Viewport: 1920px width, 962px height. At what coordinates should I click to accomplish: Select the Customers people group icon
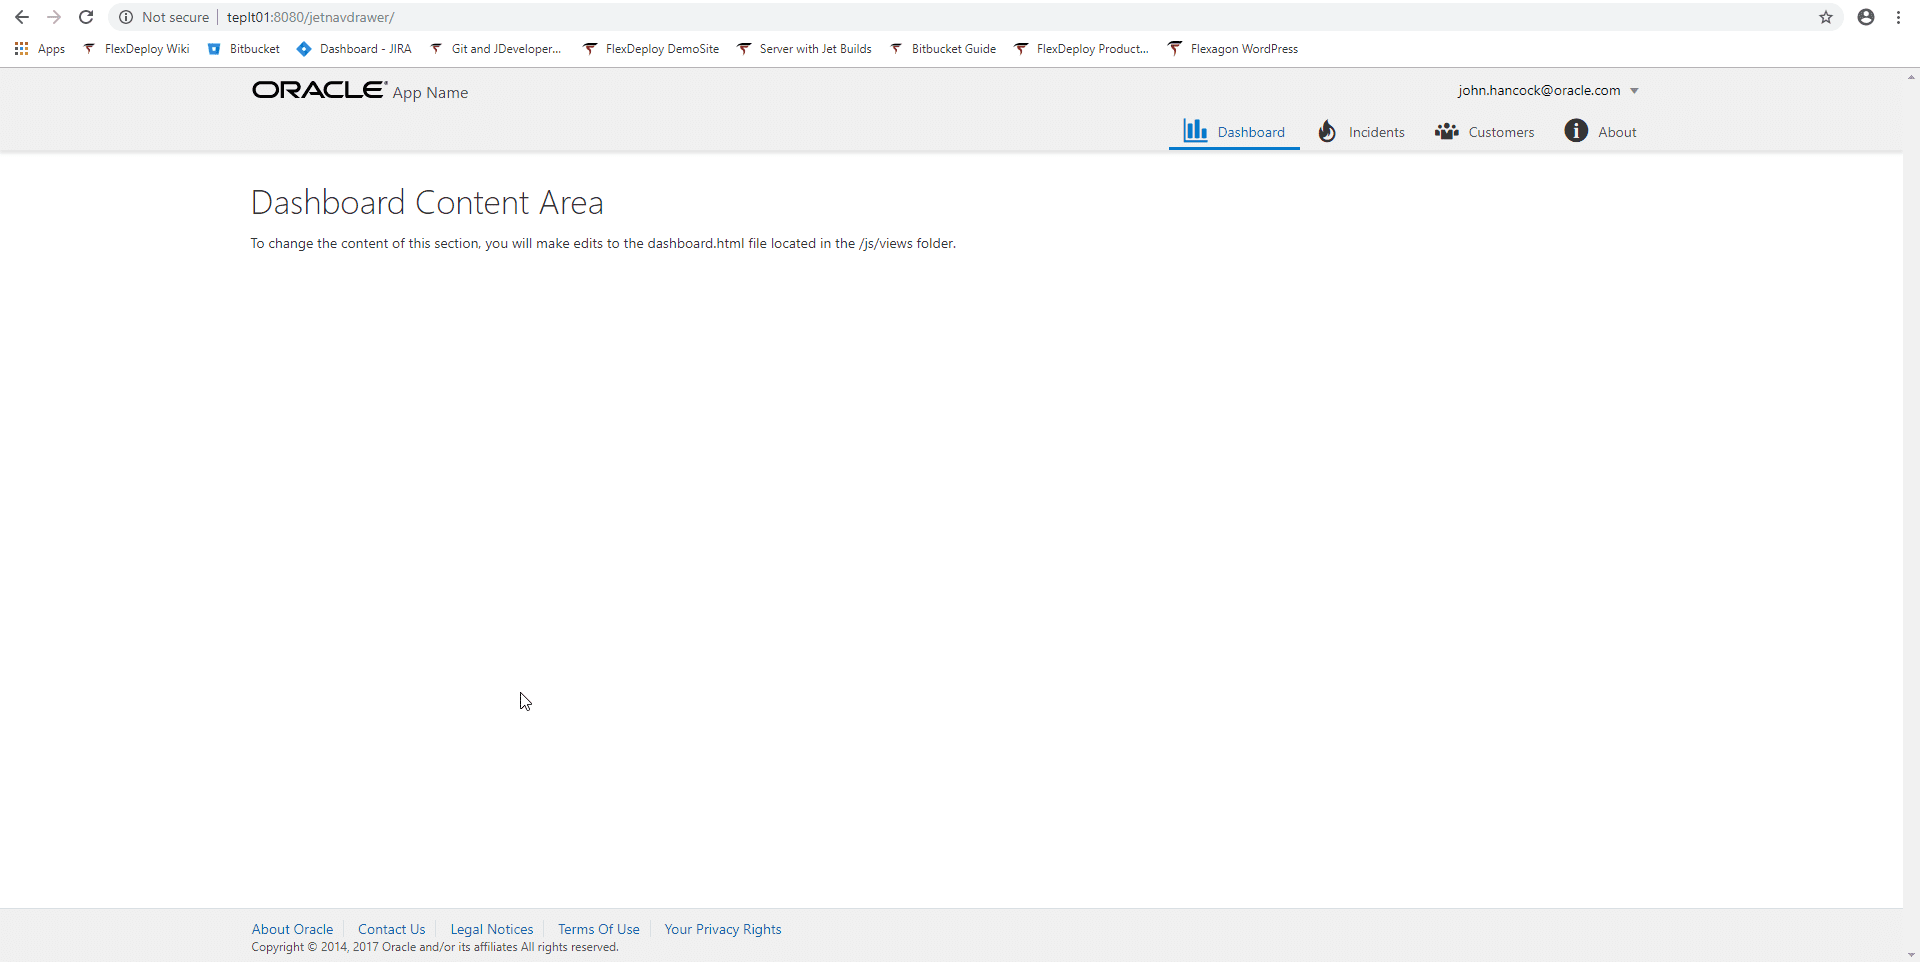[1446, 131]
